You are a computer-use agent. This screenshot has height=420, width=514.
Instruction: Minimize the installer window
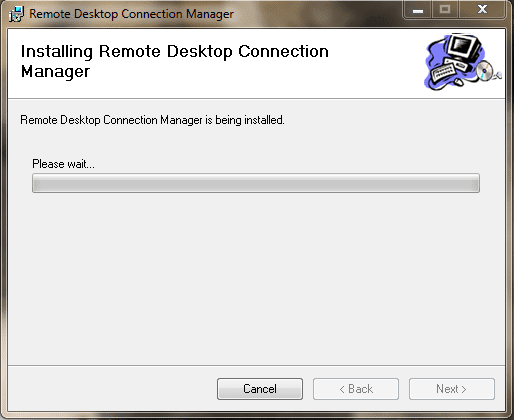418,10
